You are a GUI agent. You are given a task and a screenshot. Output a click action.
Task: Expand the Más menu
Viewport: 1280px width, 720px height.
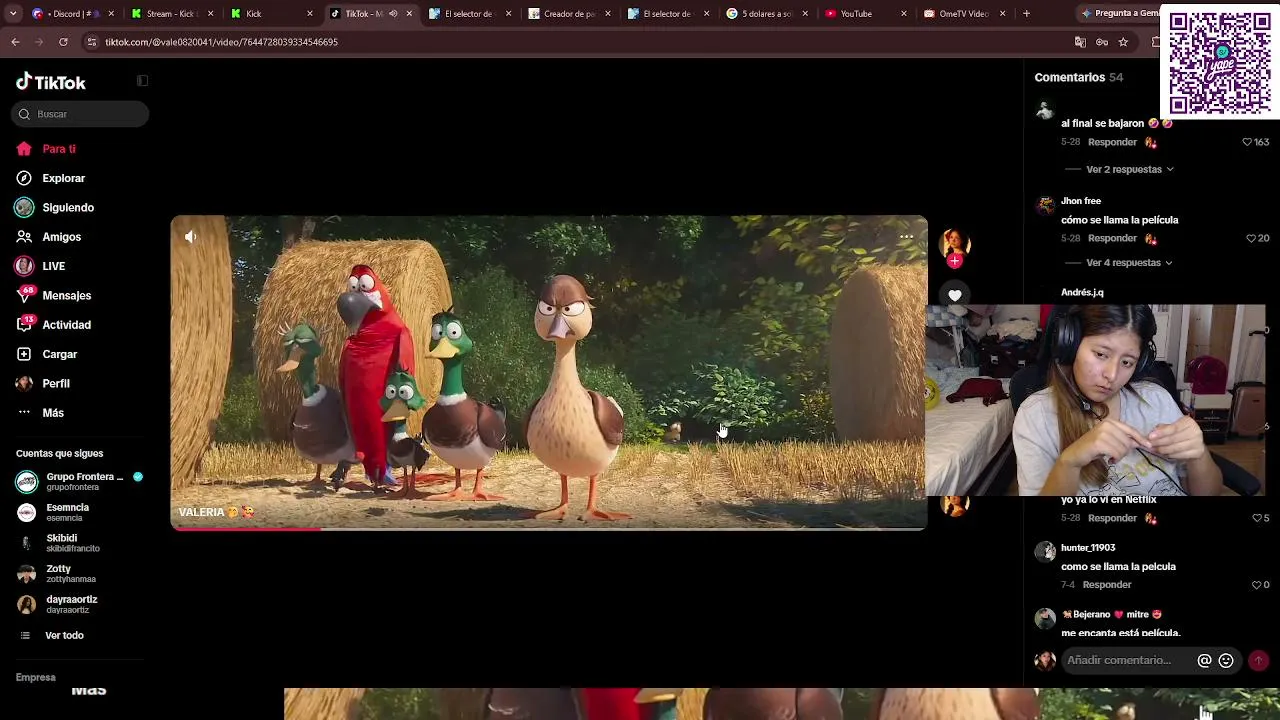(53, 413)
